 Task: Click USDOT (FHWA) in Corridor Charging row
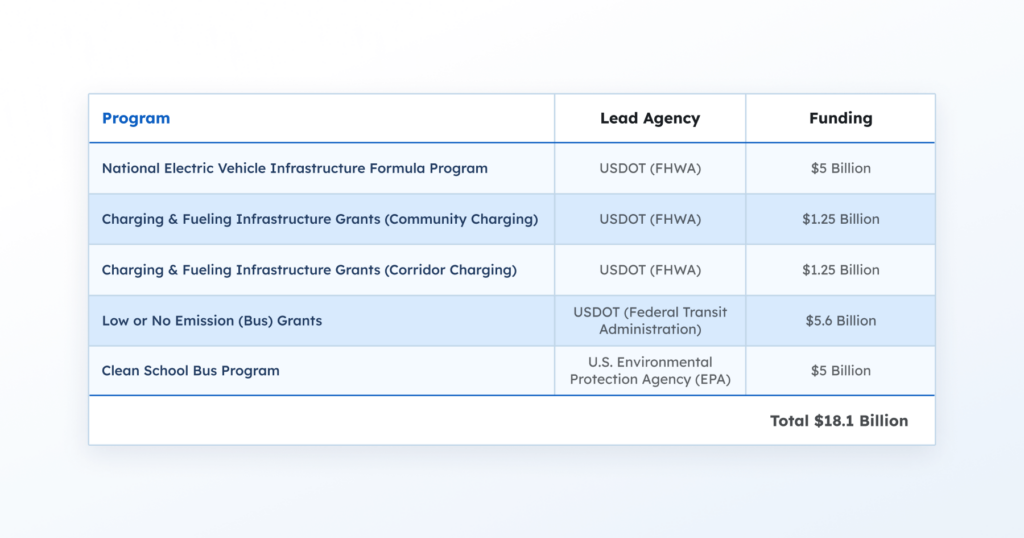point(650,270)
